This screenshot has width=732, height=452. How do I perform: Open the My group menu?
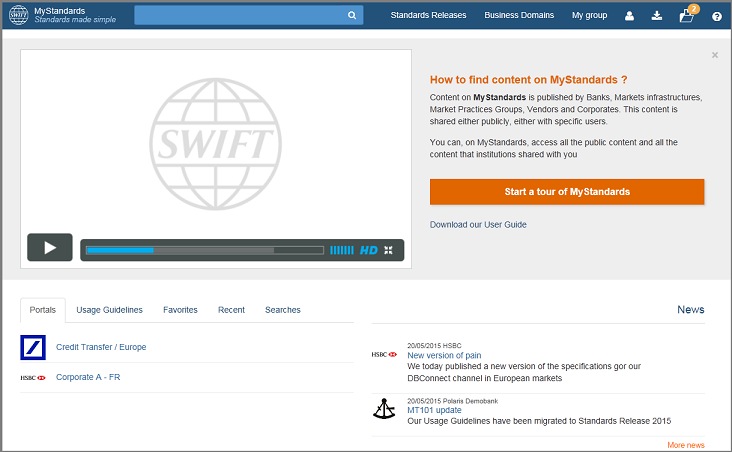click(590, 15)
